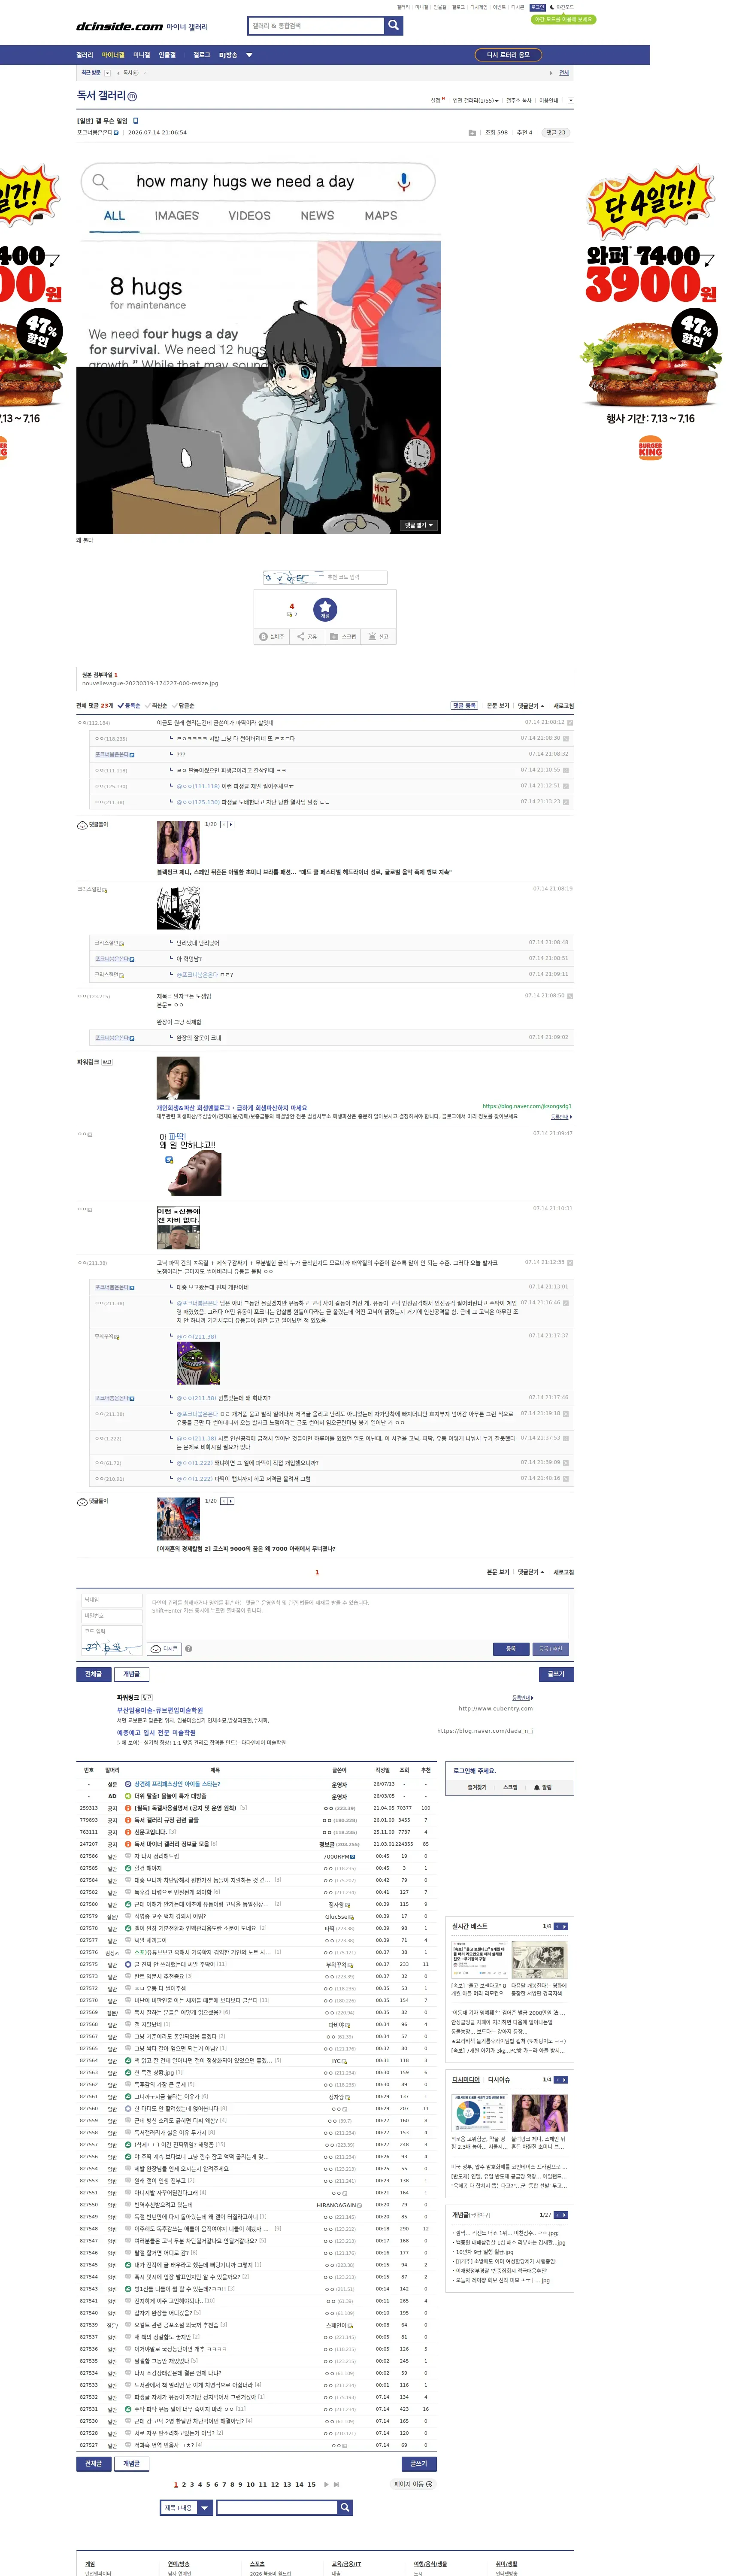Advance the 개념글 side panel to next page
The image size is (730, 2576).
[x=565, y=2215]
